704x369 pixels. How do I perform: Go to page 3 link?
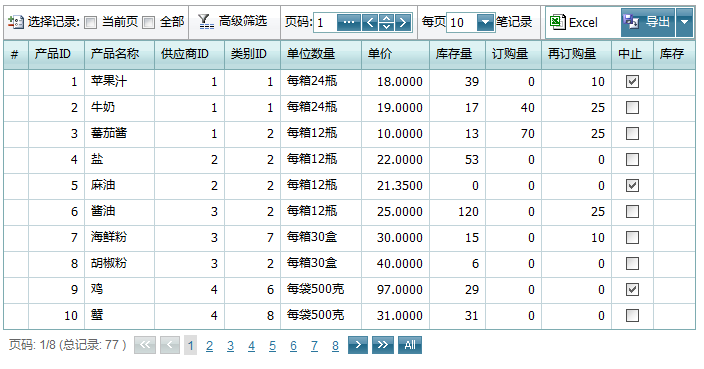point(230,346)
